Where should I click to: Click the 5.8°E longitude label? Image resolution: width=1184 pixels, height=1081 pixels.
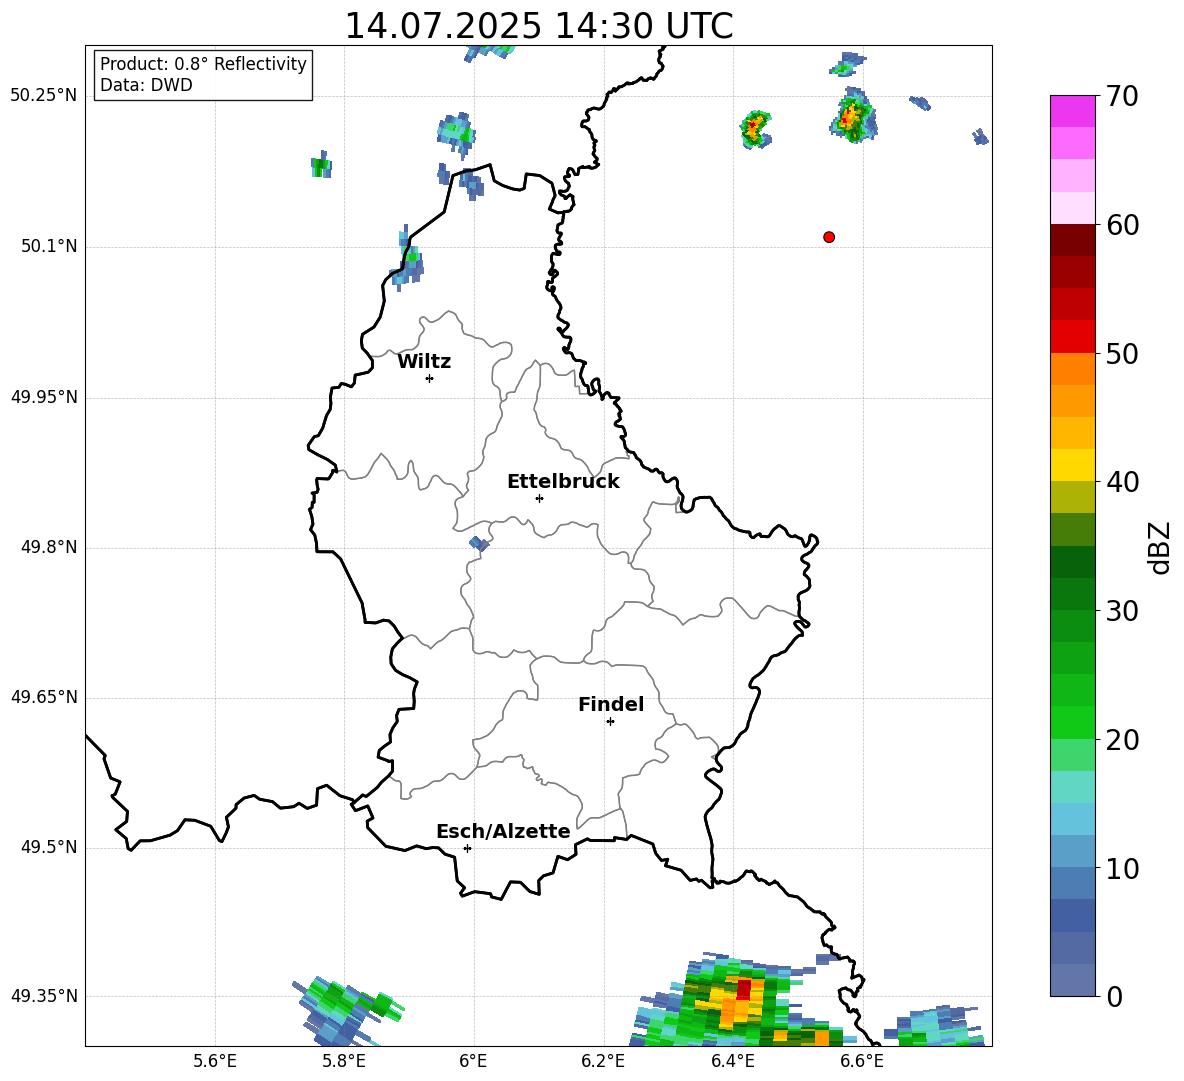click(x=344, y=1061)
